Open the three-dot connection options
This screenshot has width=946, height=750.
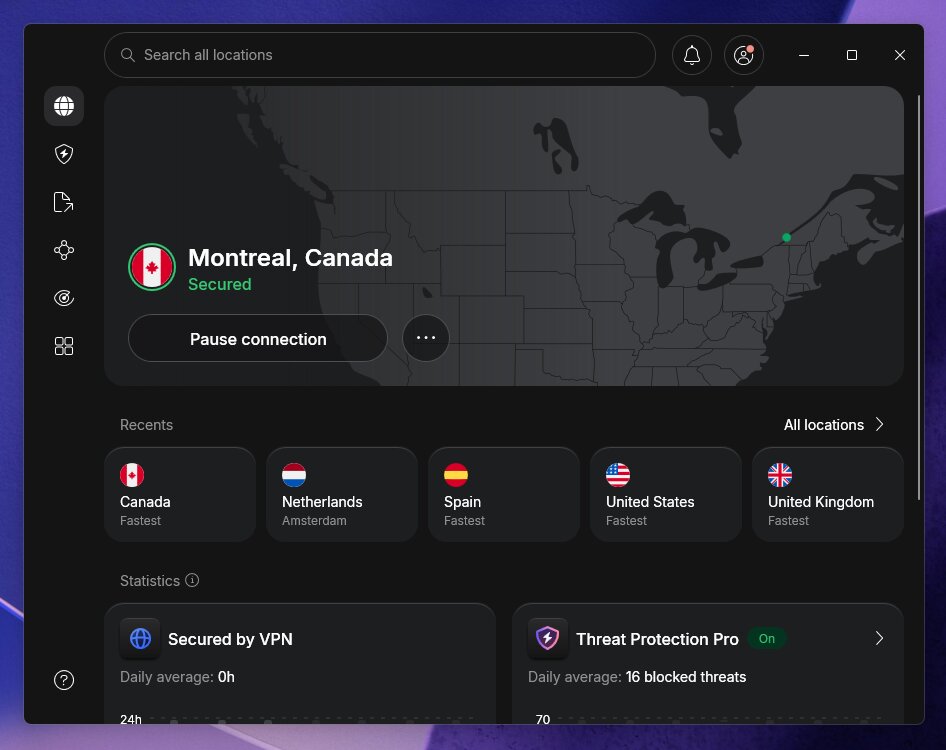[426, 338]
